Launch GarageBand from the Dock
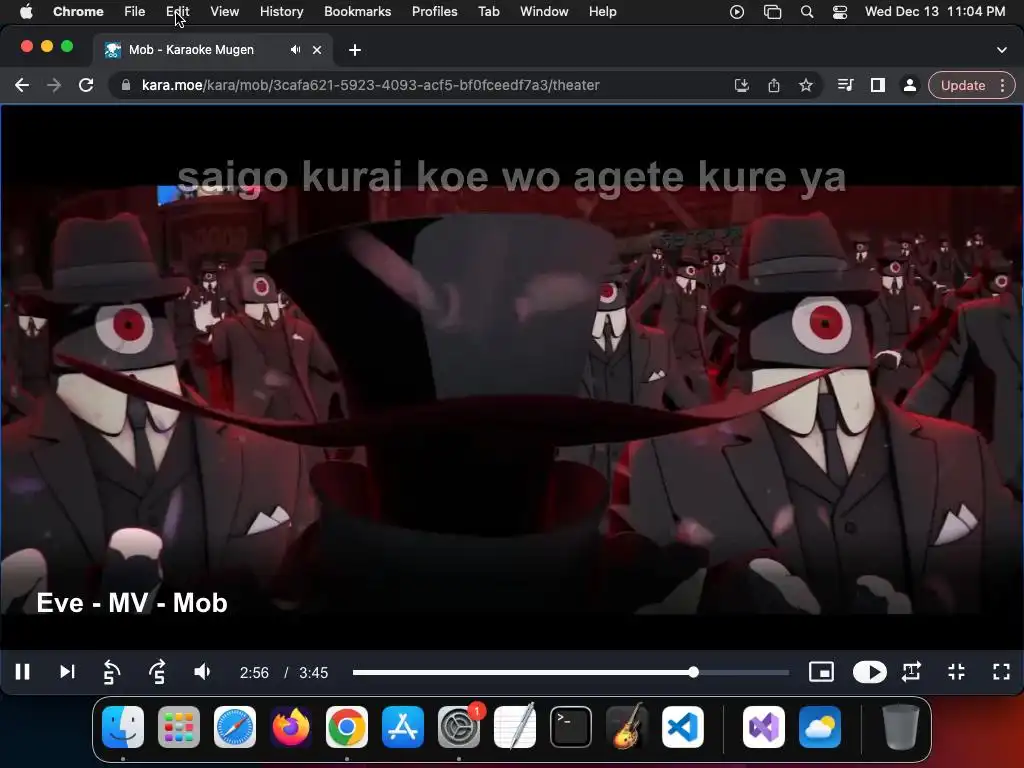This screenshot has height=768, width=1024. pyautogui.click(x=627, y=727)
